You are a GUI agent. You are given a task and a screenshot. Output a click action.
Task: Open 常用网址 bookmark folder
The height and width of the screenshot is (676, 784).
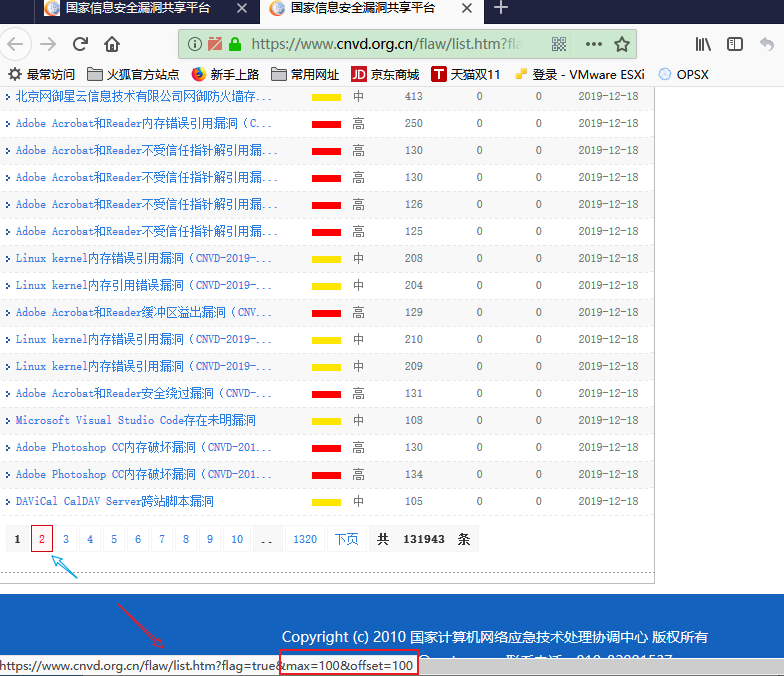pos(305,74)
